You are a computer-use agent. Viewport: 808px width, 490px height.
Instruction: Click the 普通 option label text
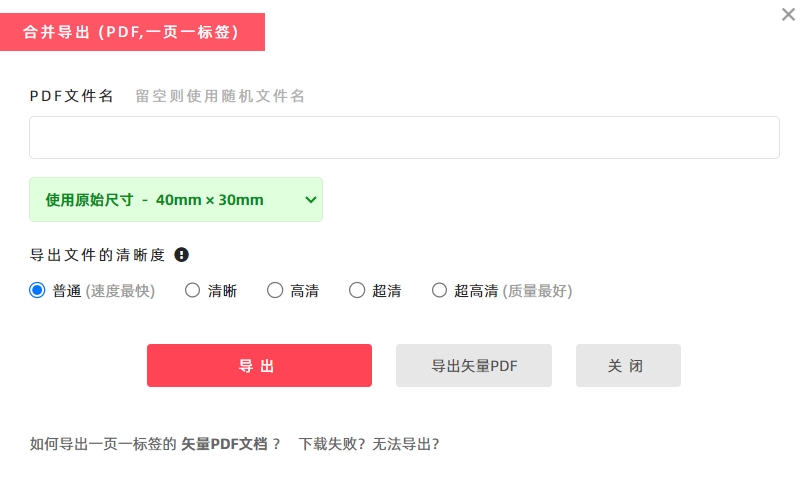[67, 291]
